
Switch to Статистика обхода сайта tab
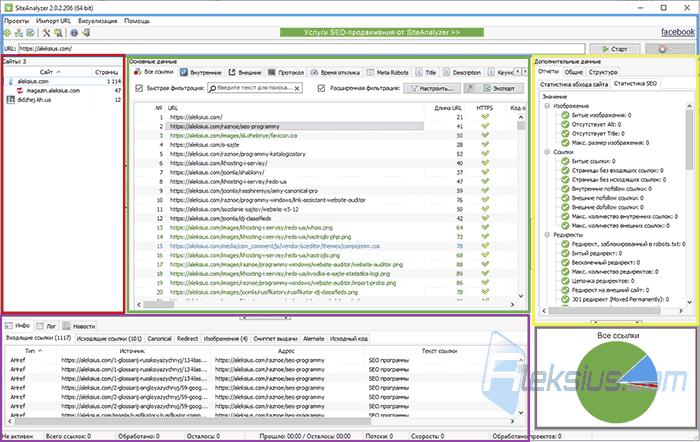(x=574, y=84)
